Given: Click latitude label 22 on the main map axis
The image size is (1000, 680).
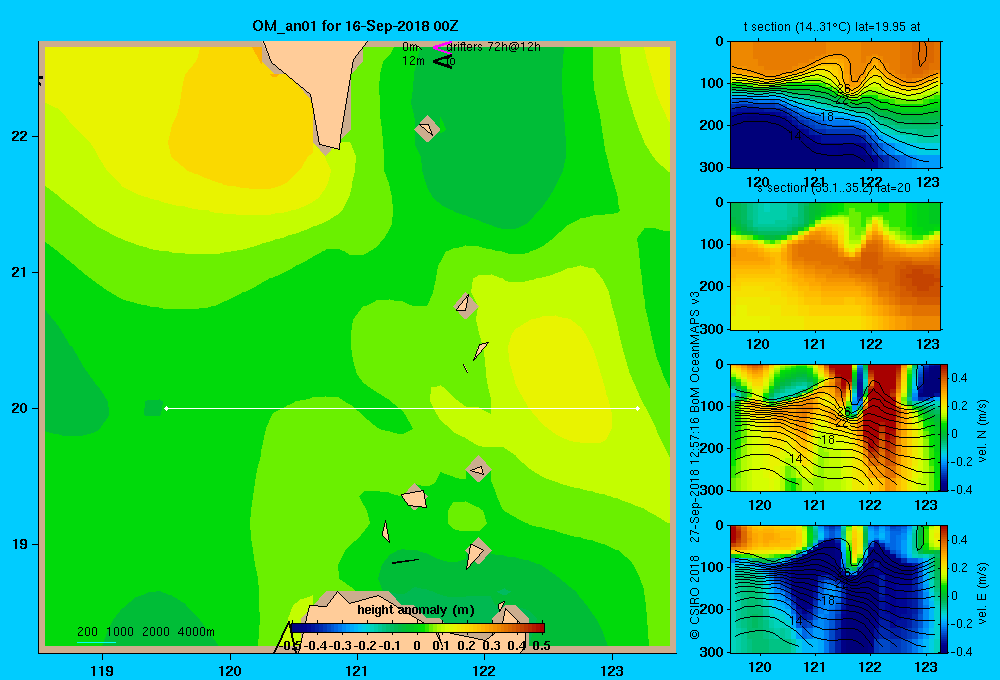Looking at the screenshot, I should [x=20, y=137].
